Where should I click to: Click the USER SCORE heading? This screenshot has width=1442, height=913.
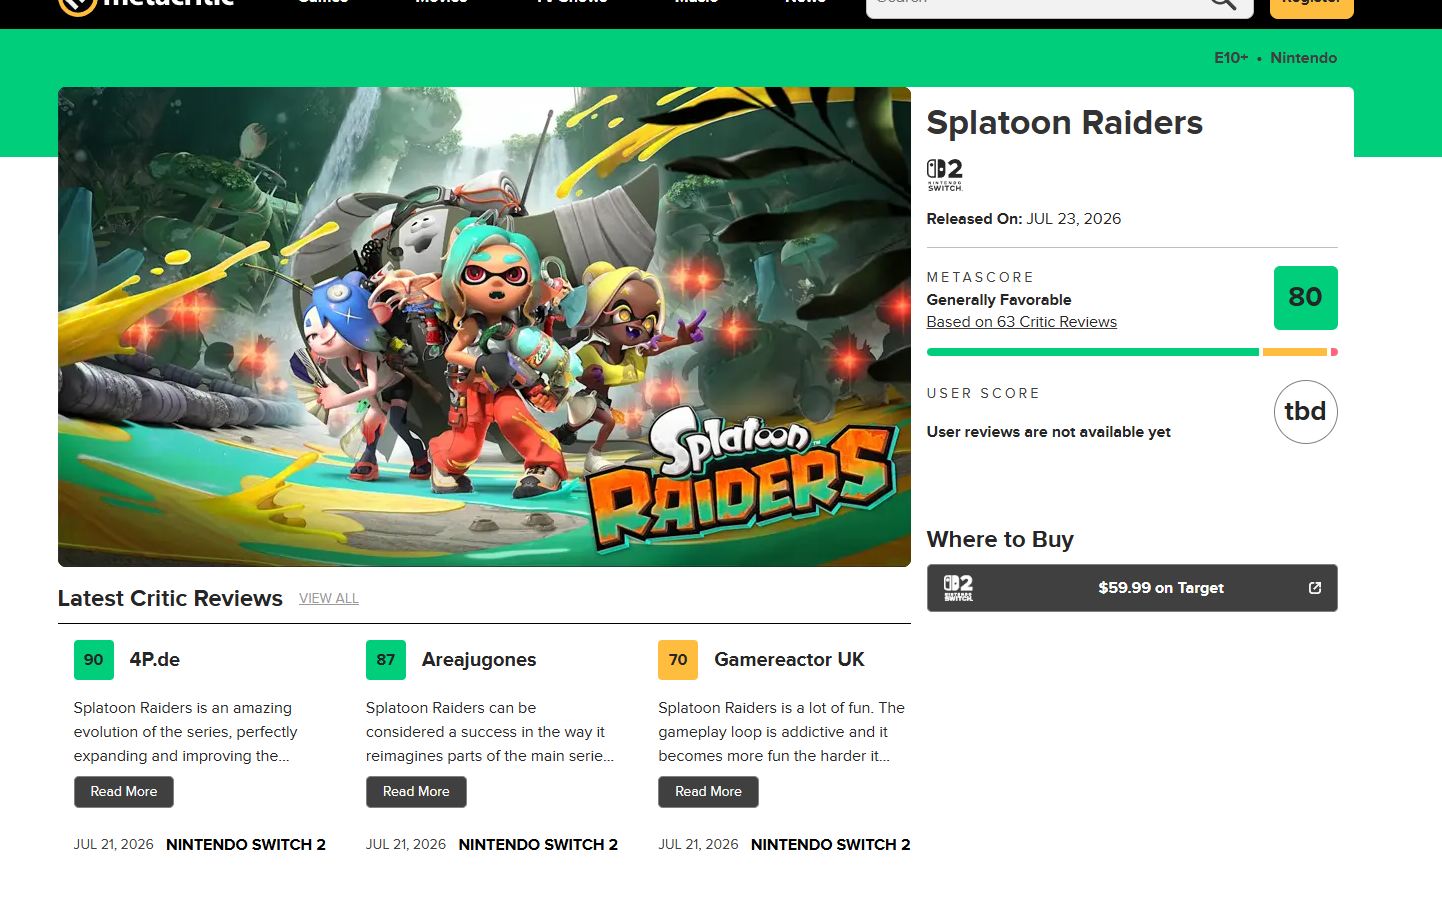tap(983, 393)
